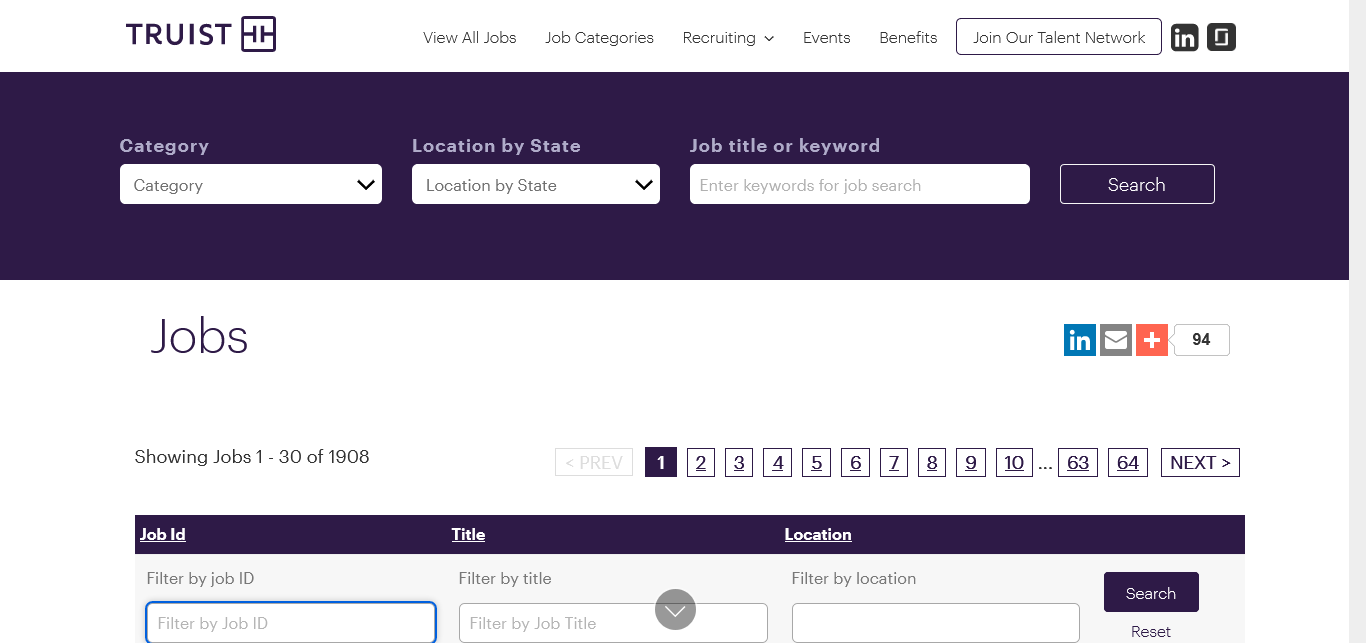
Task: Focus the job keyword search field
Action: coord(859,185)
